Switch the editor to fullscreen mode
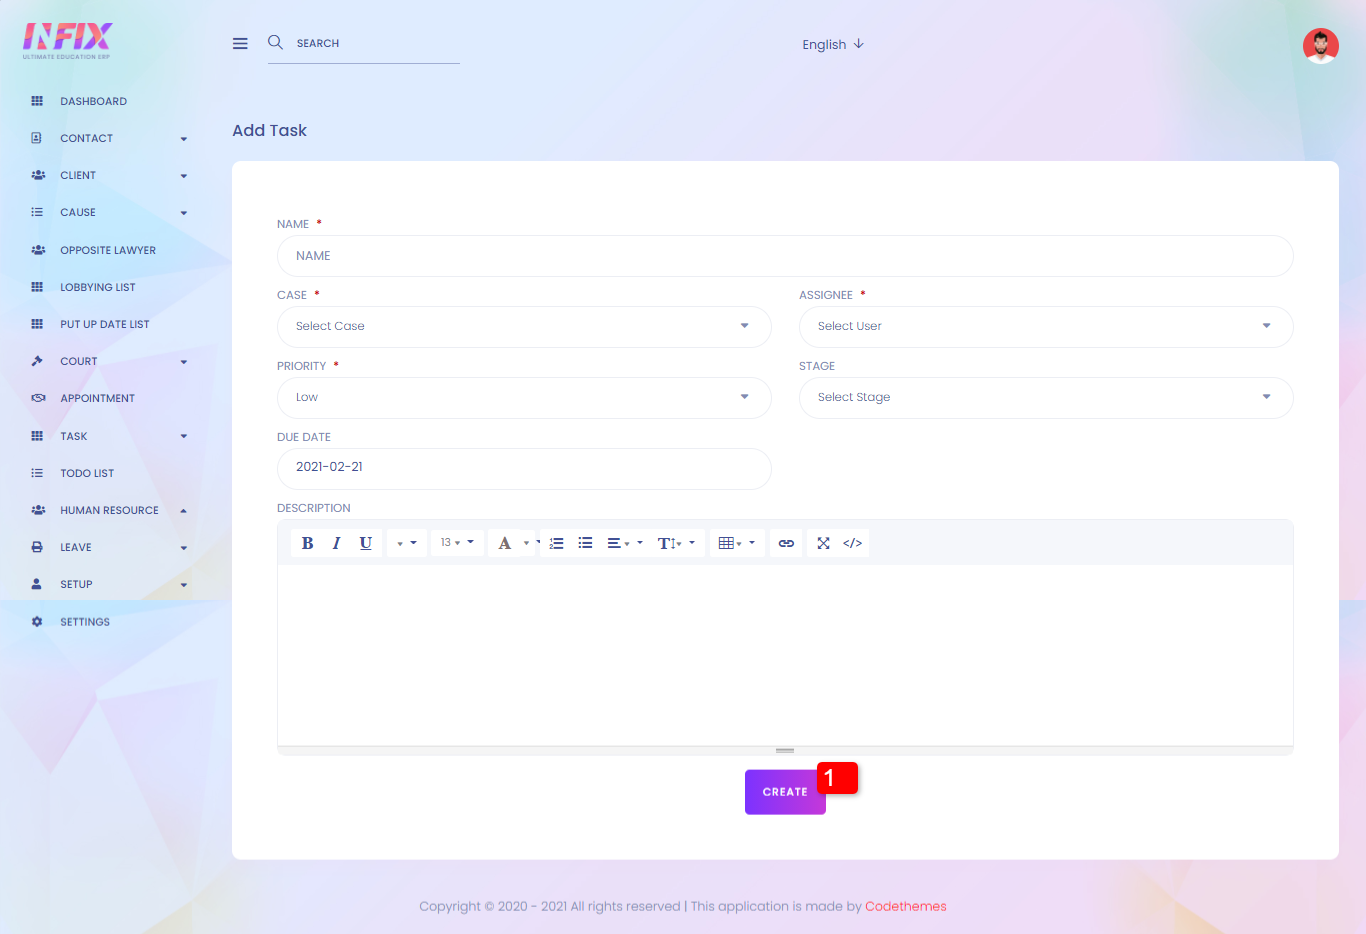 tap(823, 543)
